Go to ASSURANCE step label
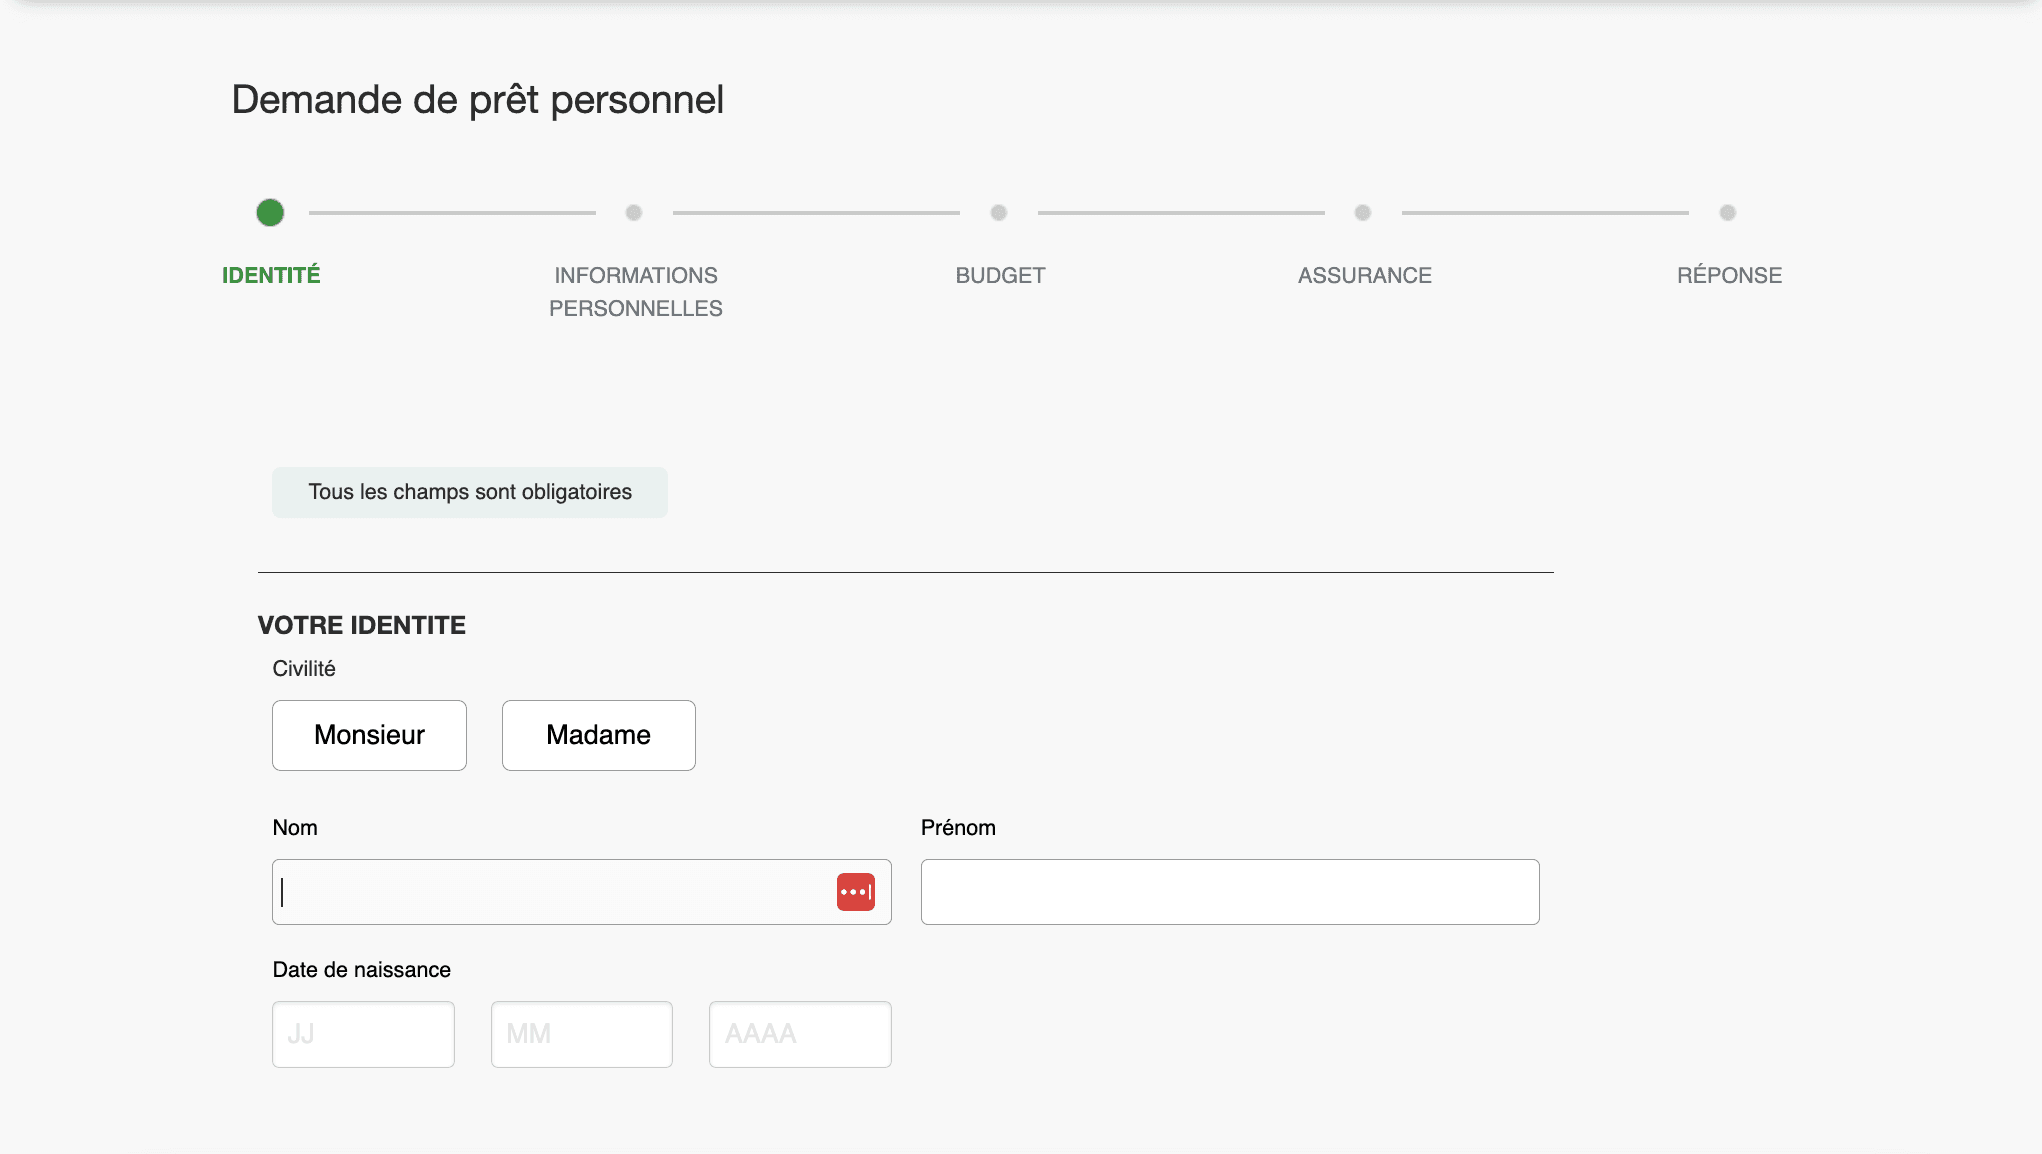The image size is (2042, 1154). (1364, 275)
